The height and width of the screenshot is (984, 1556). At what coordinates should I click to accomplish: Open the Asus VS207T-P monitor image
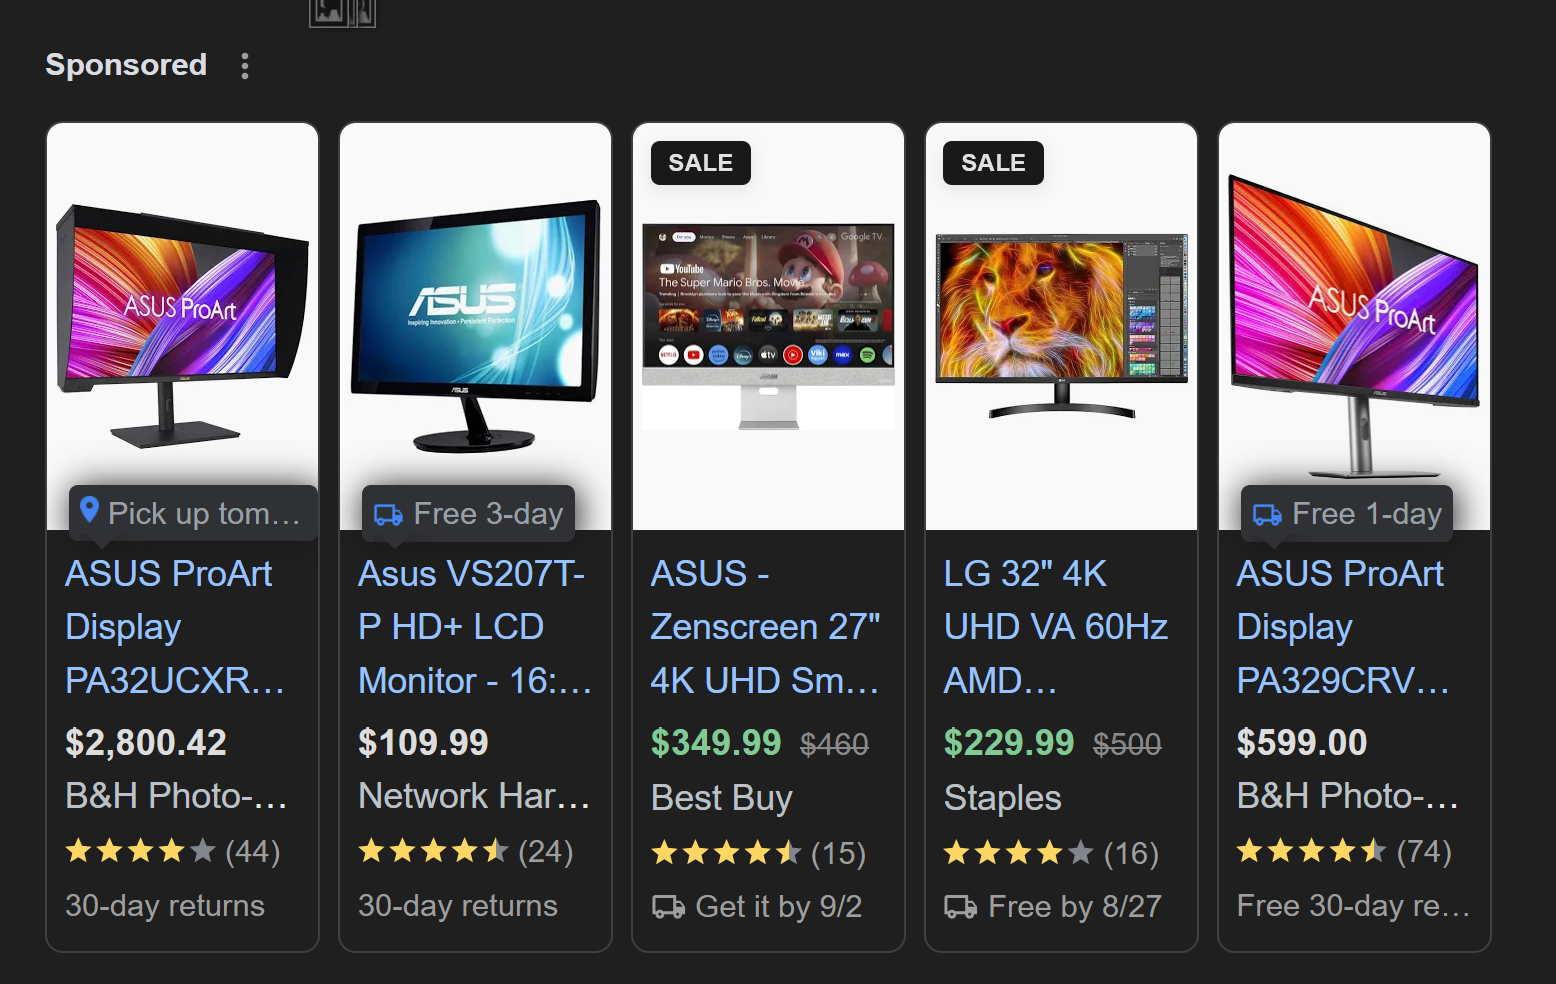[x=476, y=325]
